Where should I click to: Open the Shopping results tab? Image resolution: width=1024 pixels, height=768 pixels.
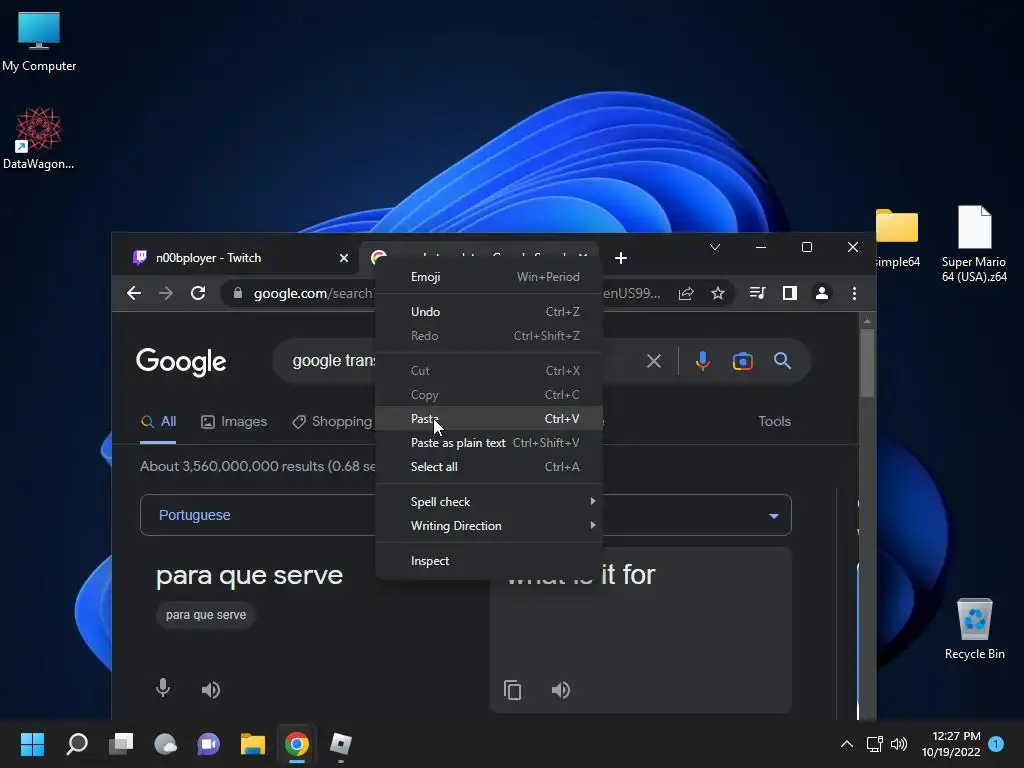(x=332, y=421)
